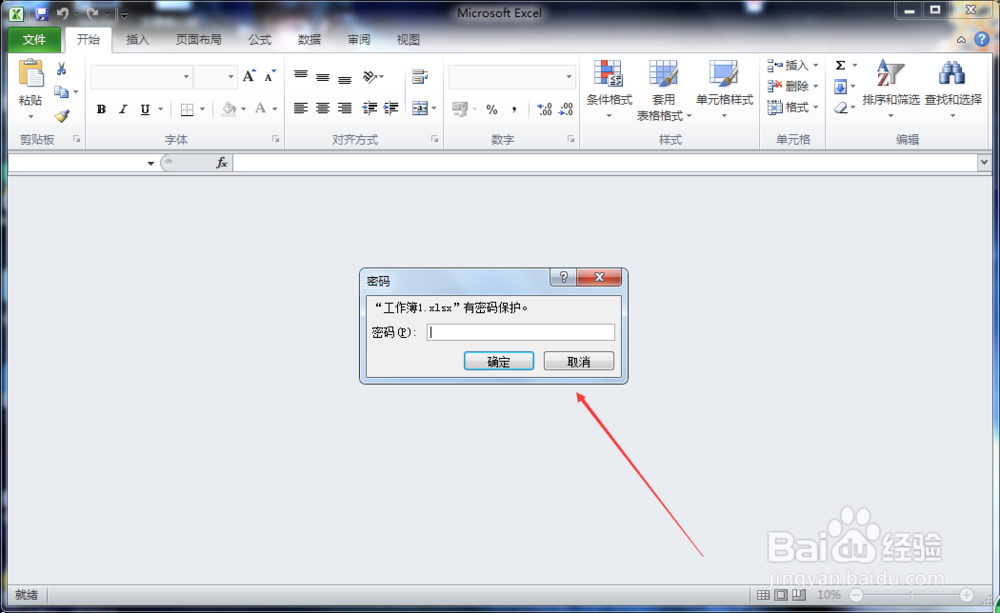Screen dimensions: 1000x613
Task: Switch to the 页面布局 tab
Action: [x=198, y=40]
